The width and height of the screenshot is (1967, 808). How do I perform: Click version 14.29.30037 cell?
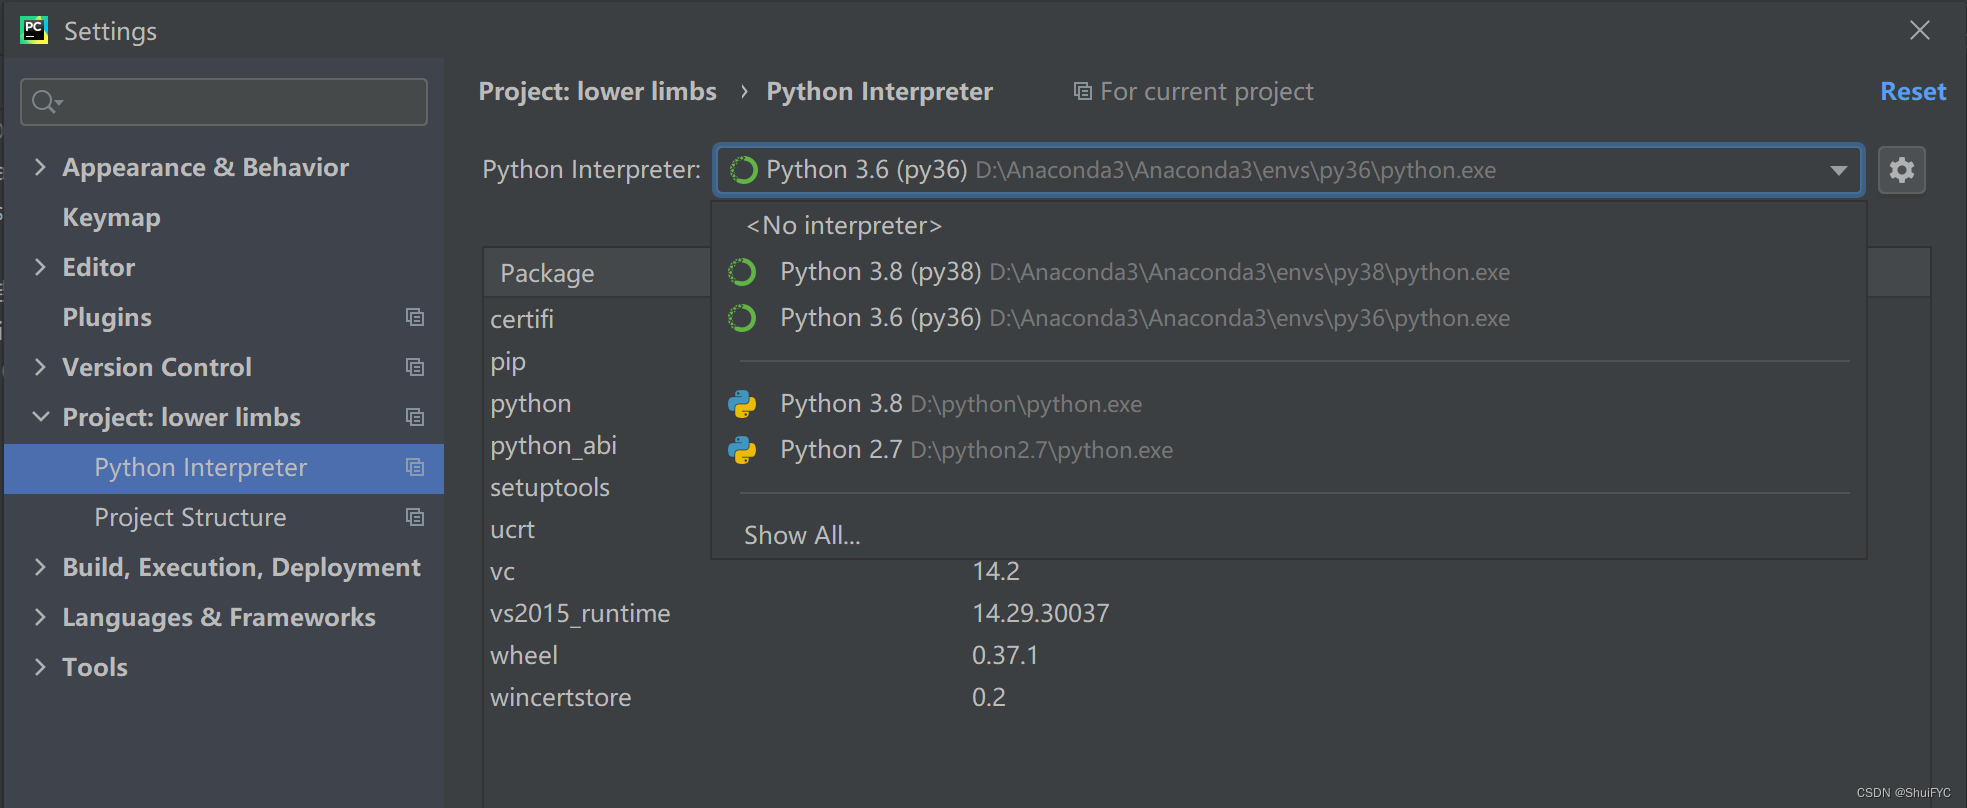tap(1040, 613)
